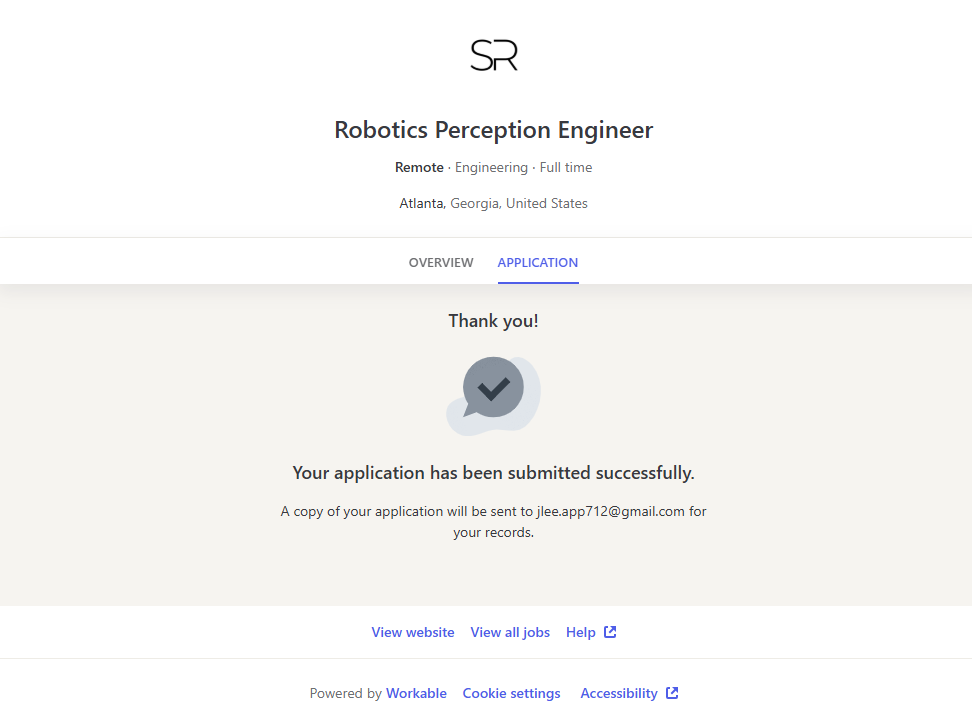Click the Engineering department text
Screen dimensions: 972x727
[491, 167]
